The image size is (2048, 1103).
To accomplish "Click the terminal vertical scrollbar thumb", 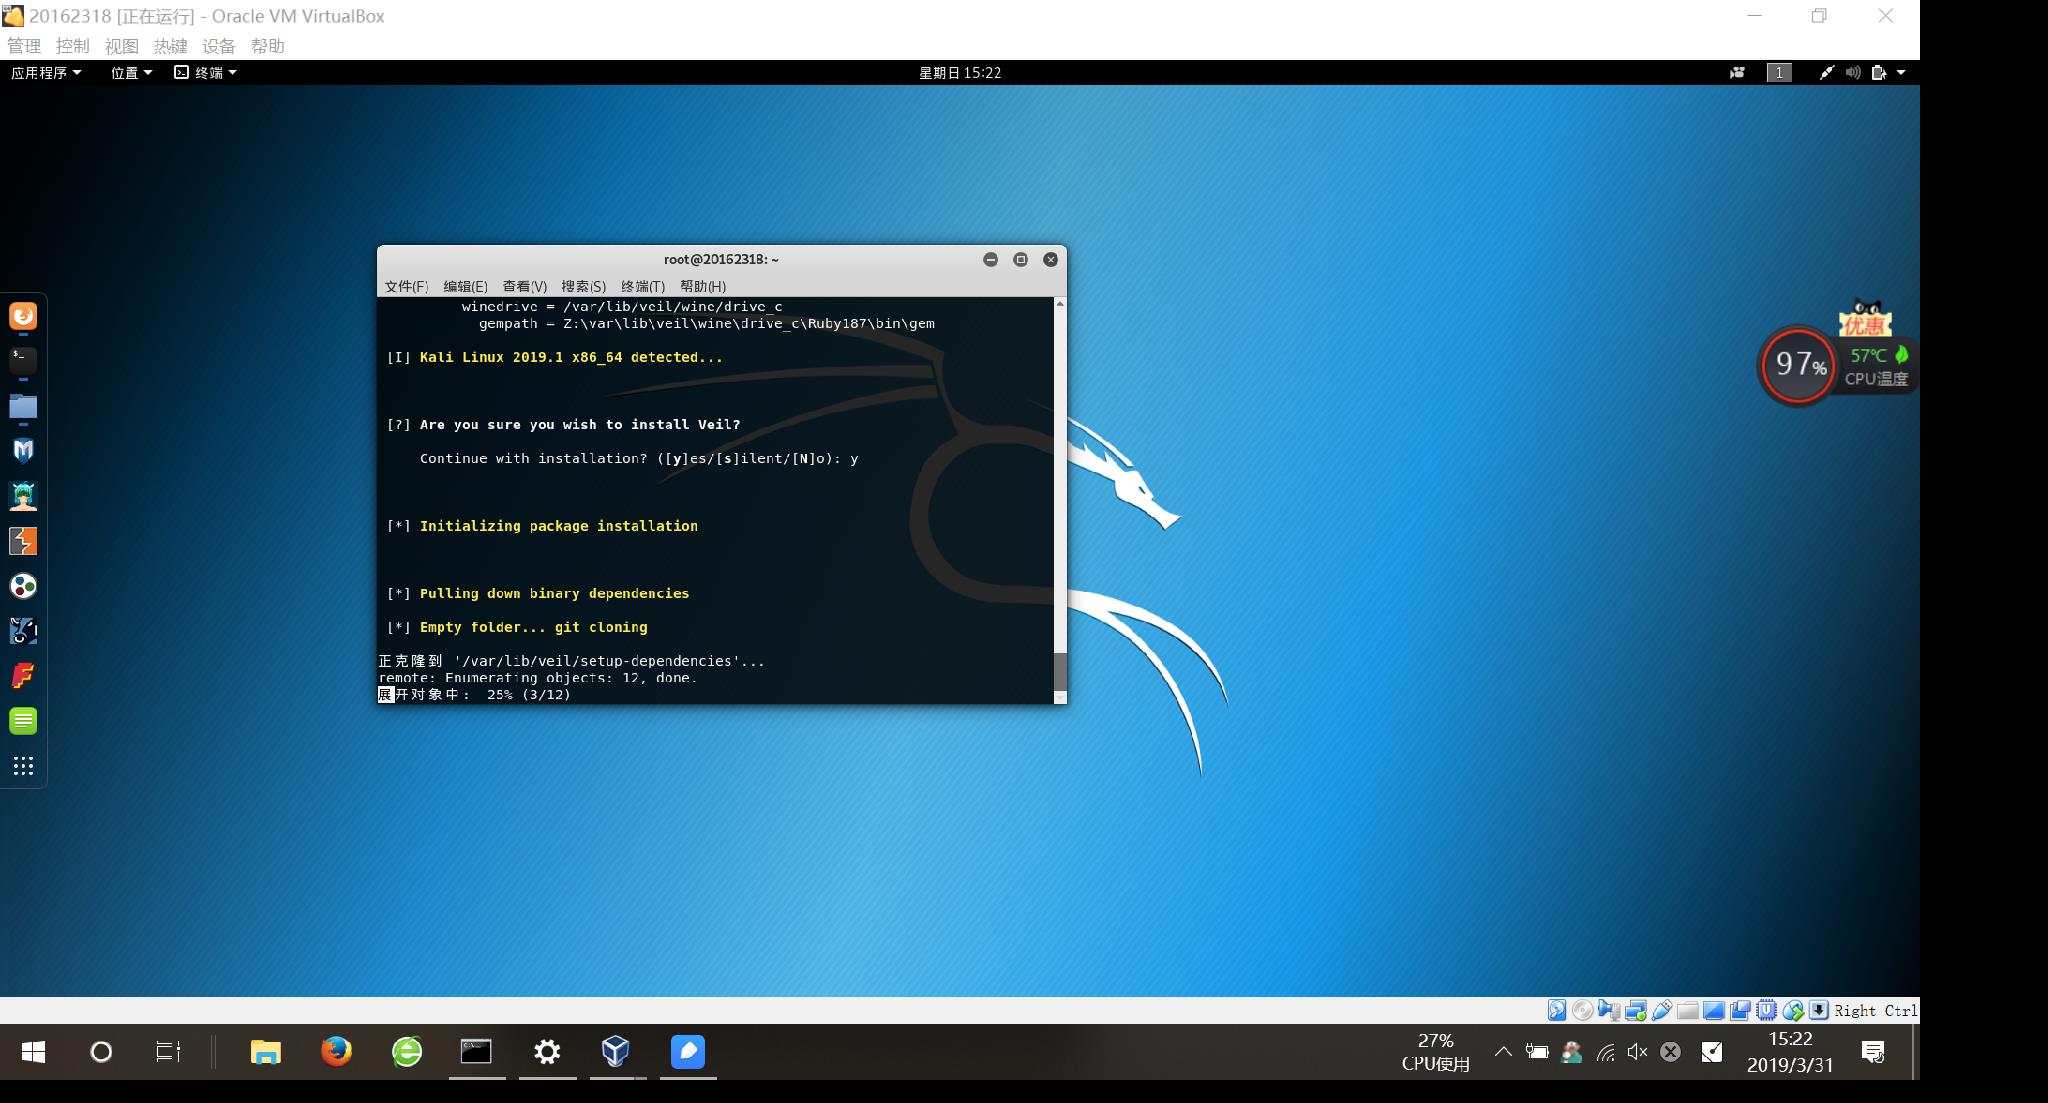I will coord(1060,670).
